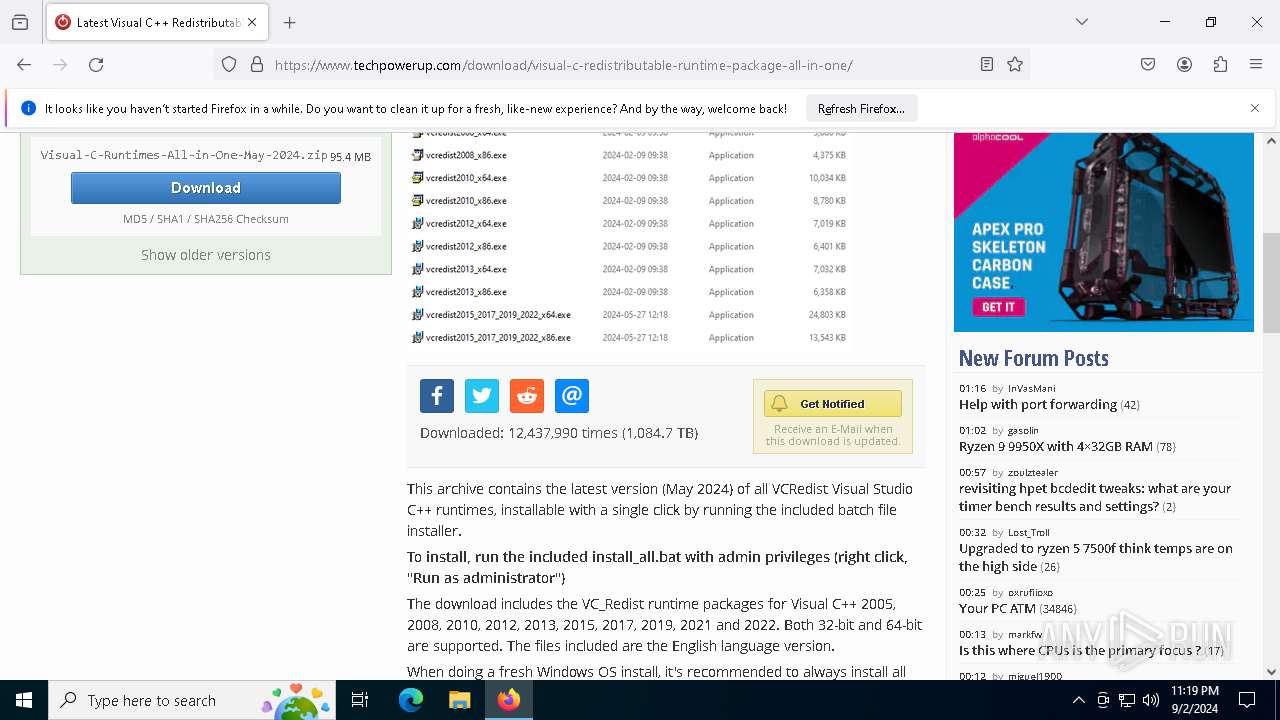Bookmark this page with star icon
This screenshot has height=720, width=1280.
1015,65
